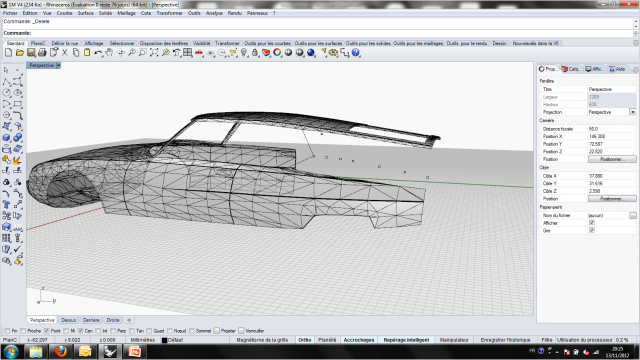The image size is (640, 360).
Task: Open the Fichier menu
Action: (10, 13)
